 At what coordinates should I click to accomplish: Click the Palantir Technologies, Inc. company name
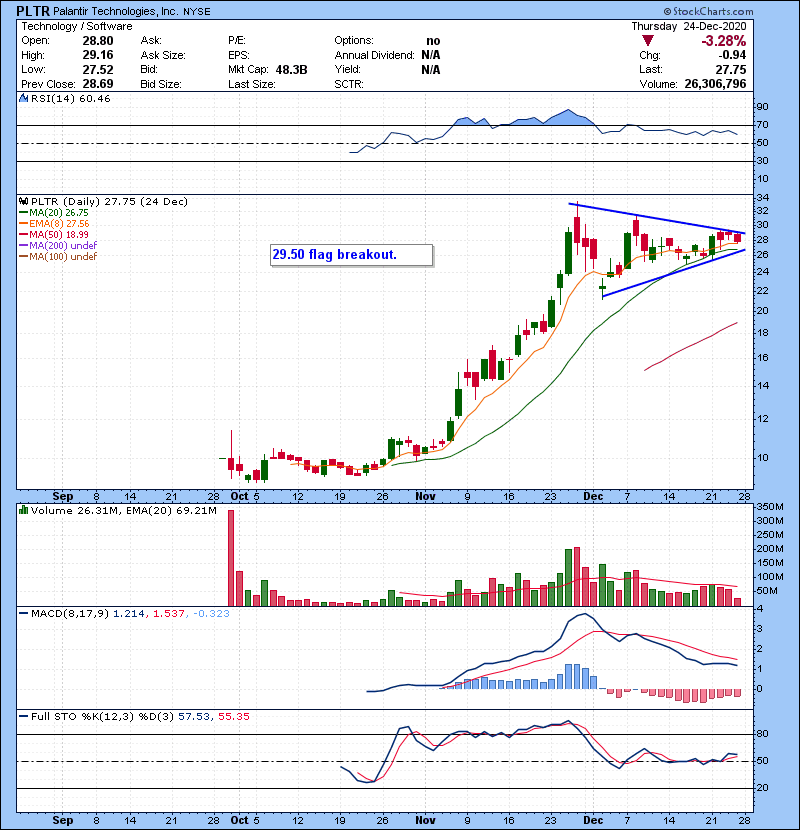click(116, 11)
